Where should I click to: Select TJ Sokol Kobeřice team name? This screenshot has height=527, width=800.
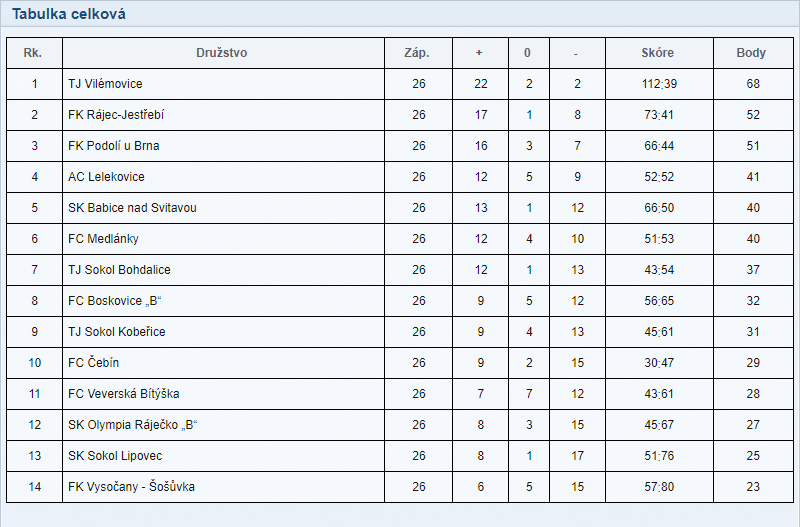click(x=117, y=332)
